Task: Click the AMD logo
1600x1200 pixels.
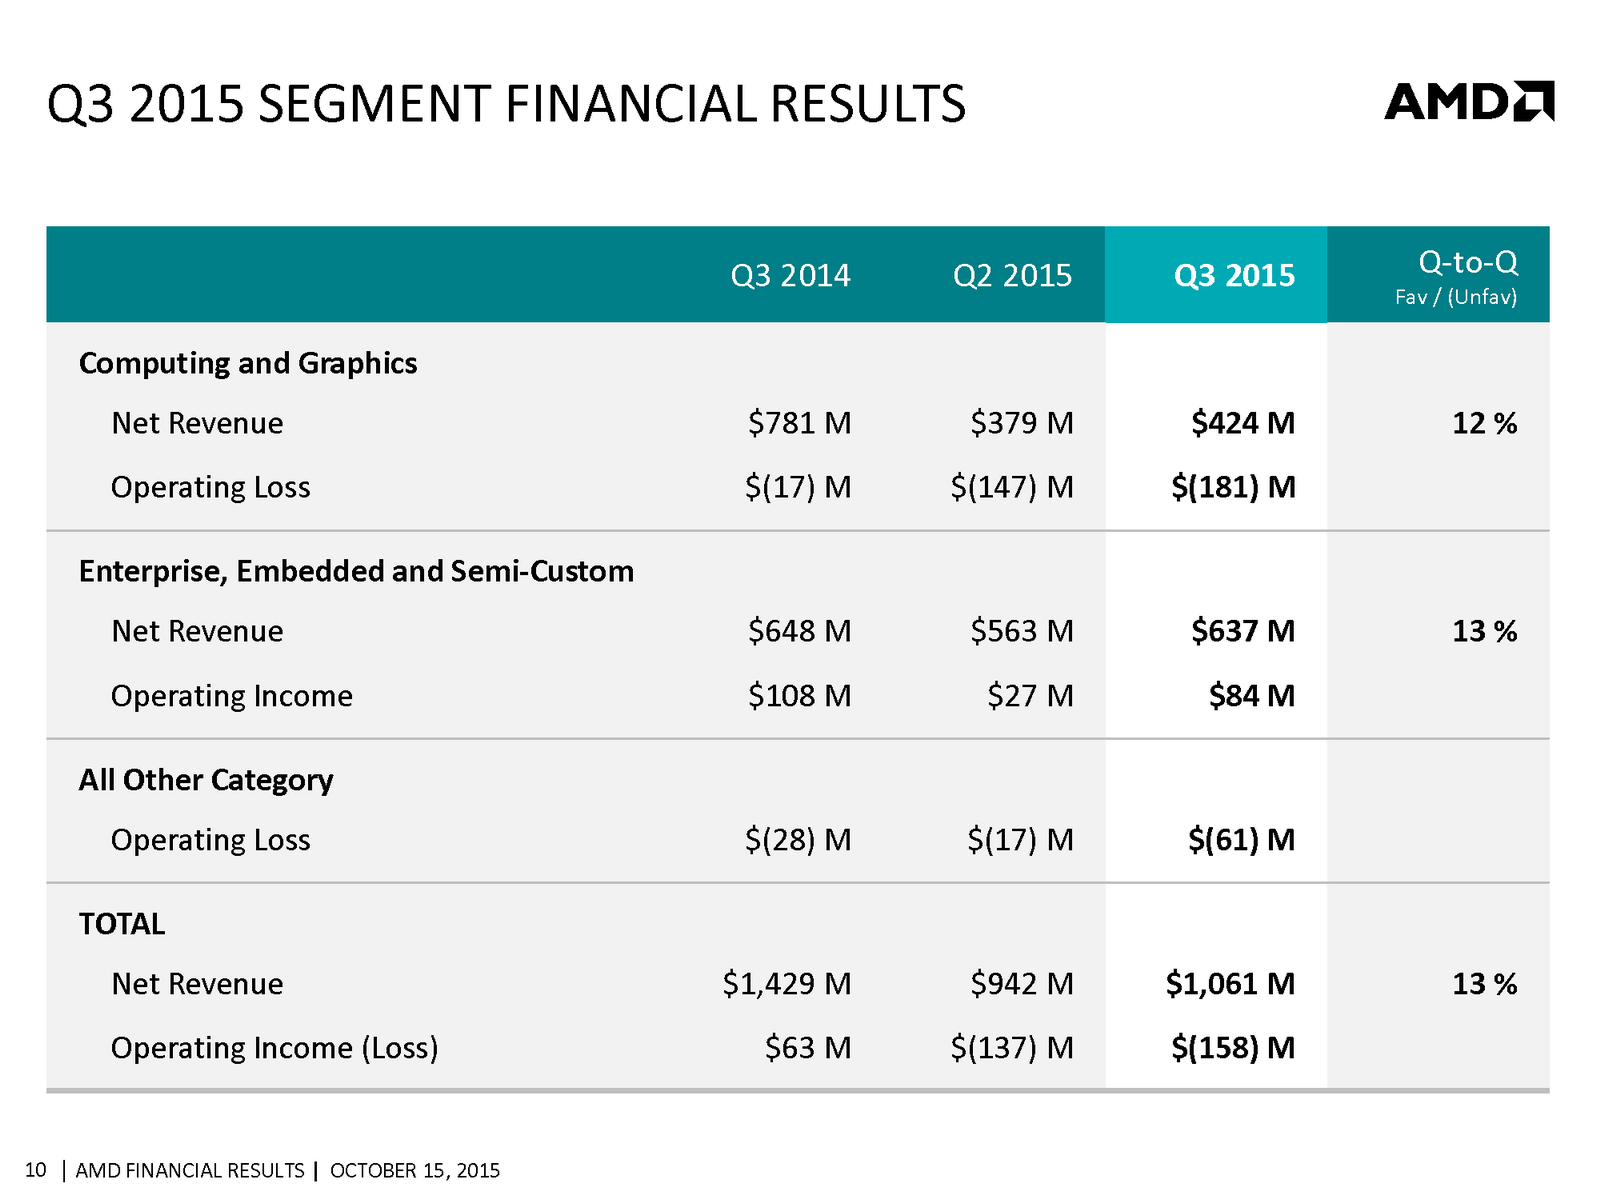Action: click(1468, 102)
